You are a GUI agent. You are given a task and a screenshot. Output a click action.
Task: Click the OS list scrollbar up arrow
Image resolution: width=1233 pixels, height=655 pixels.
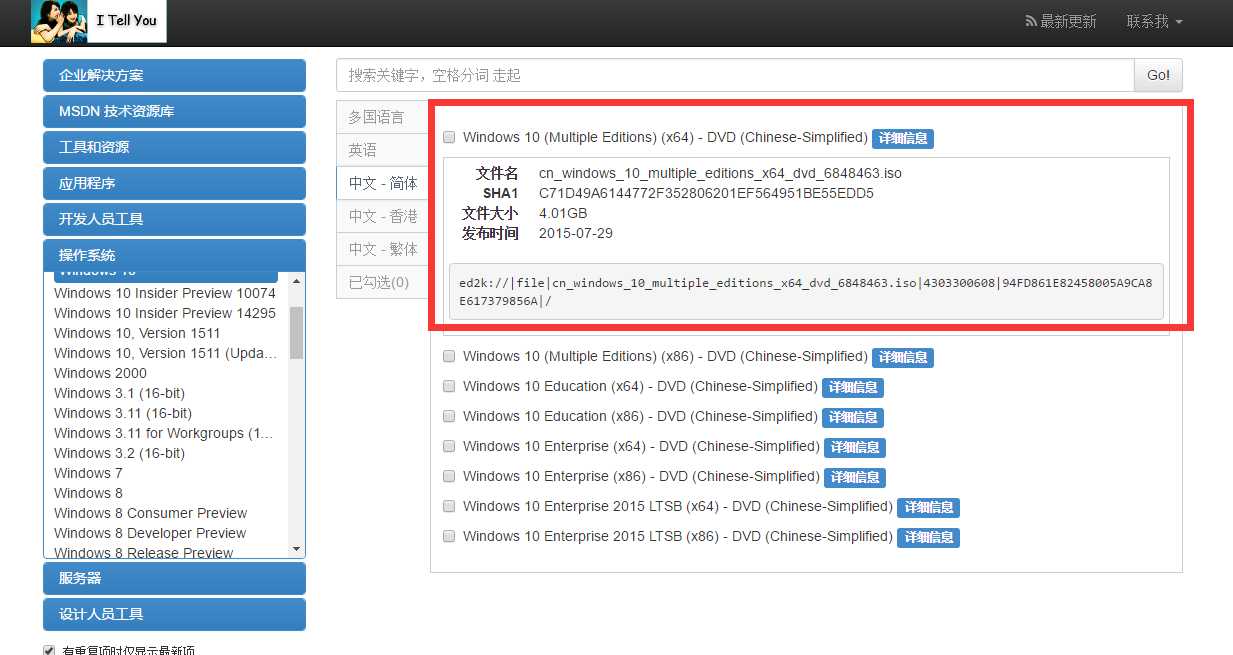coord(296,280)
